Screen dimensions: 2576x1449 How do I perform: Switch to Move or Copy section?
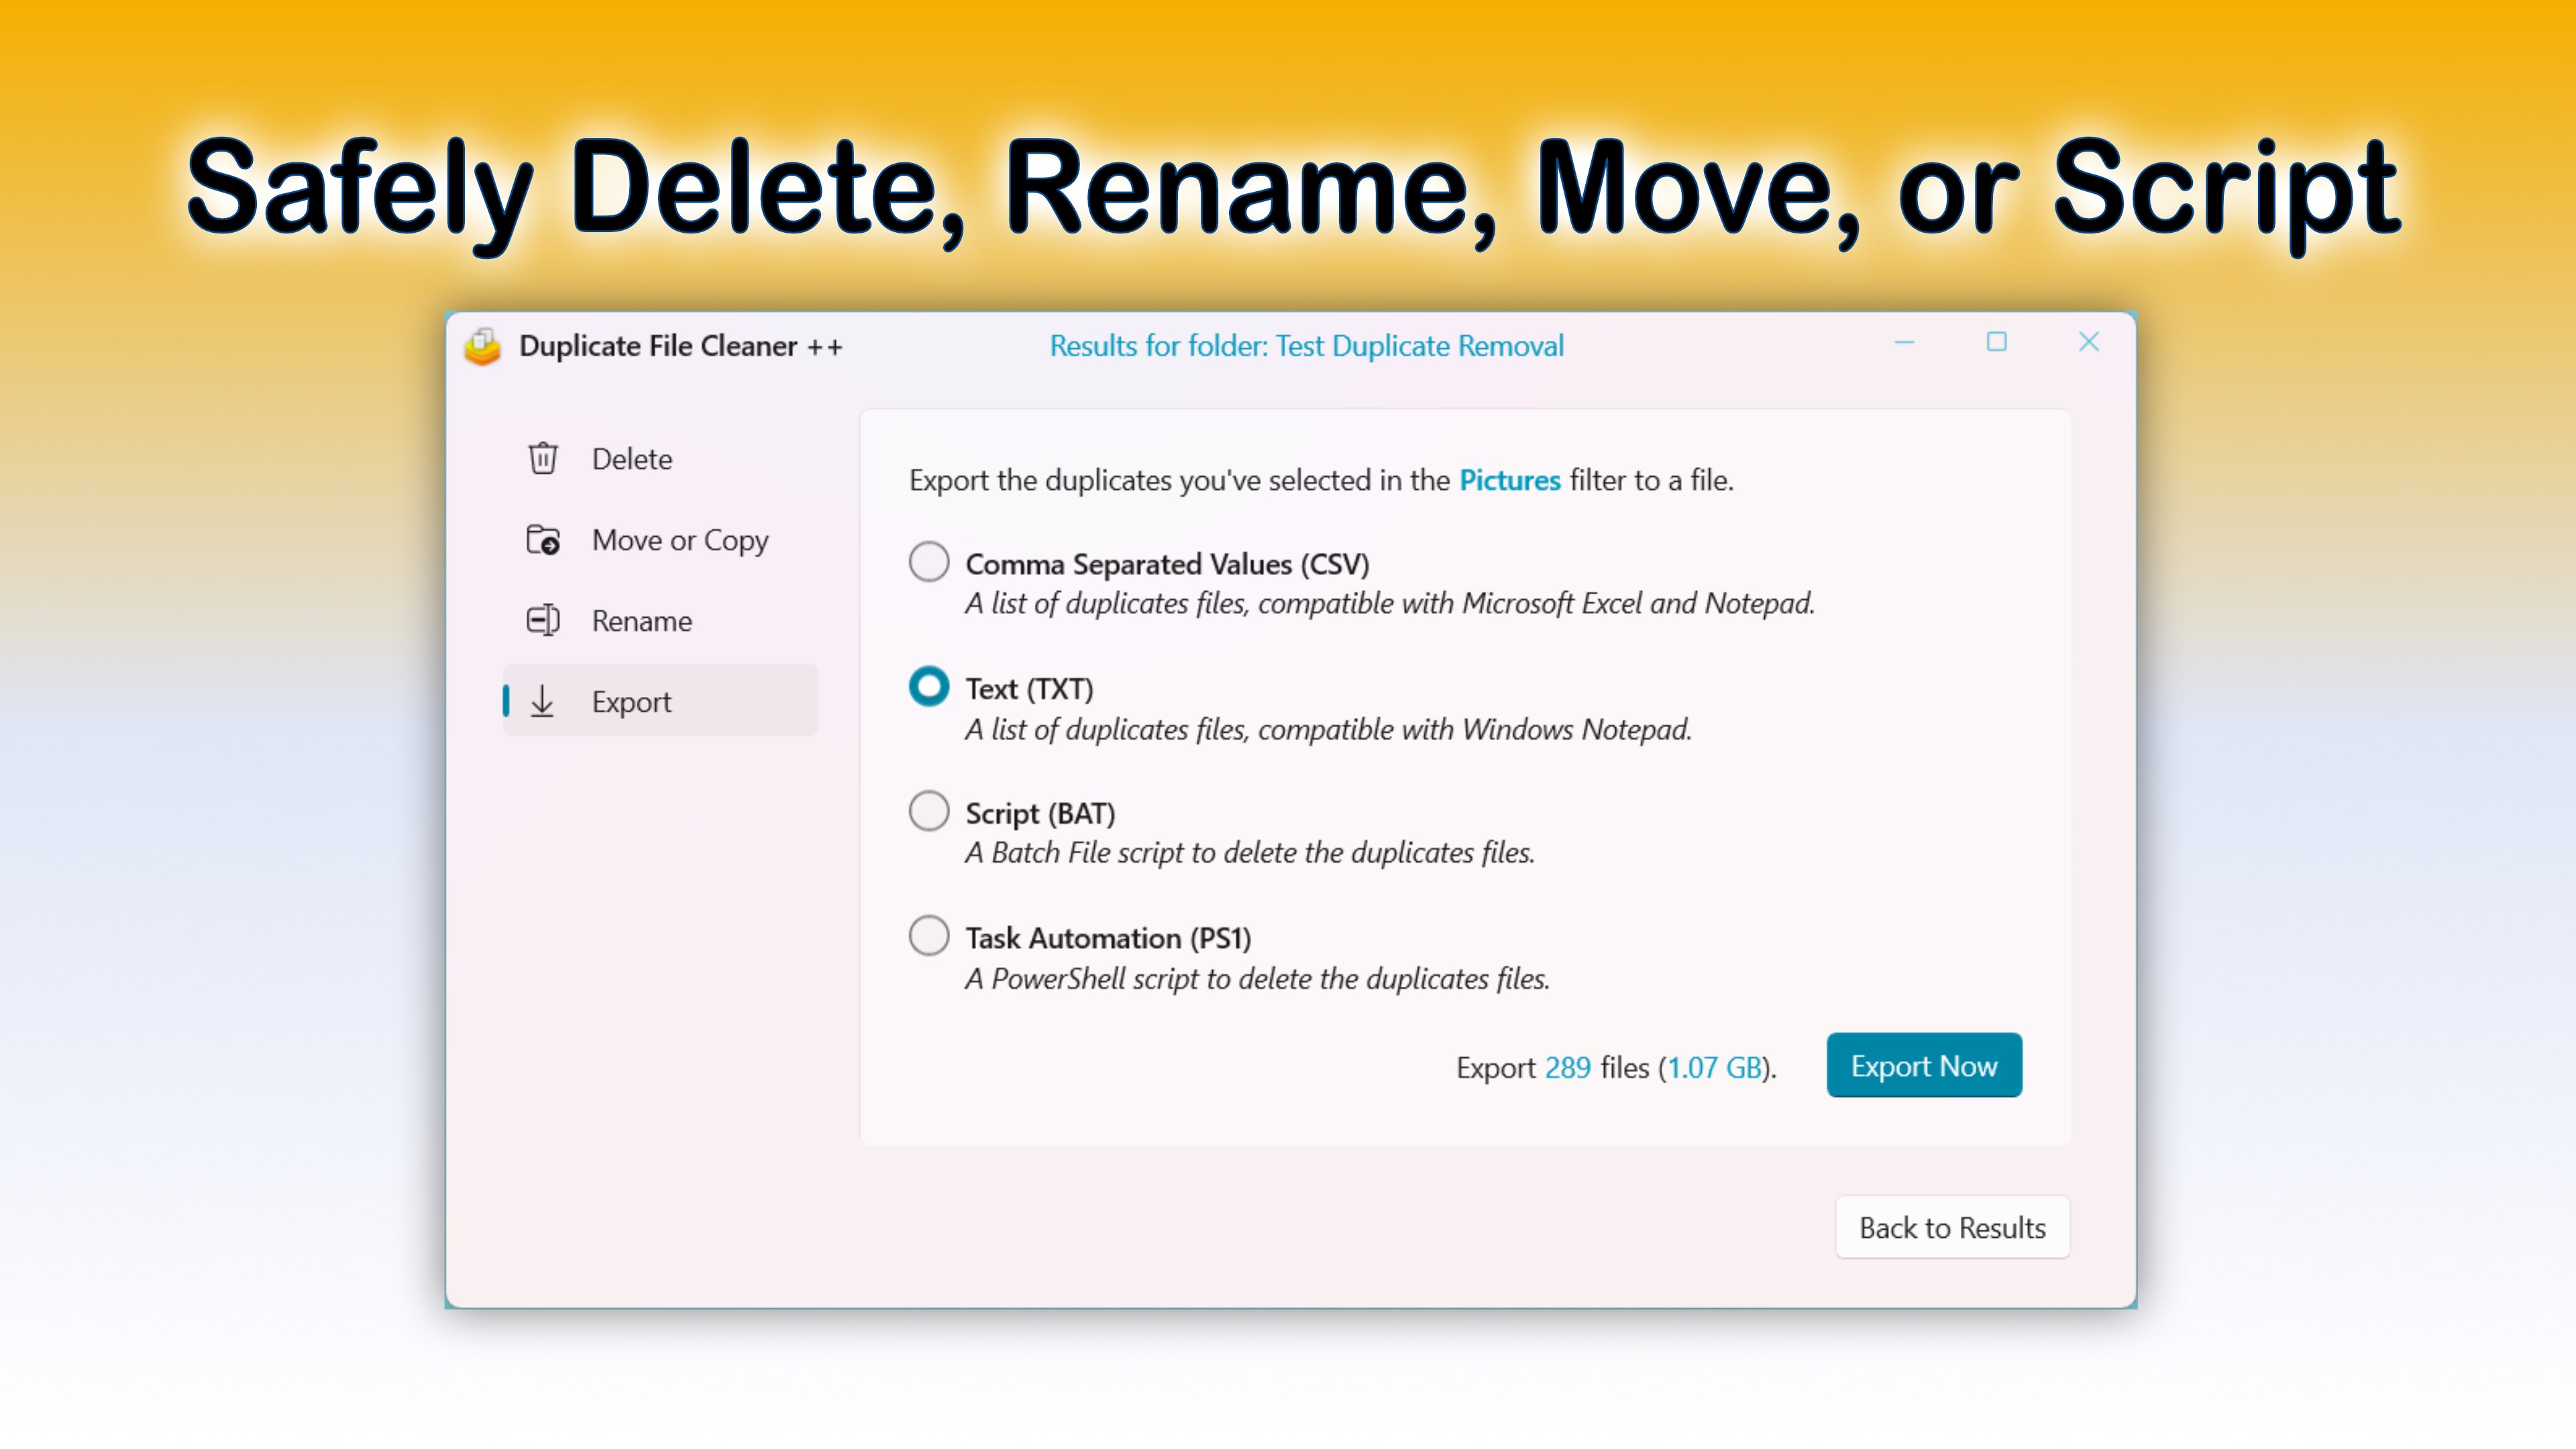(680, 540)
